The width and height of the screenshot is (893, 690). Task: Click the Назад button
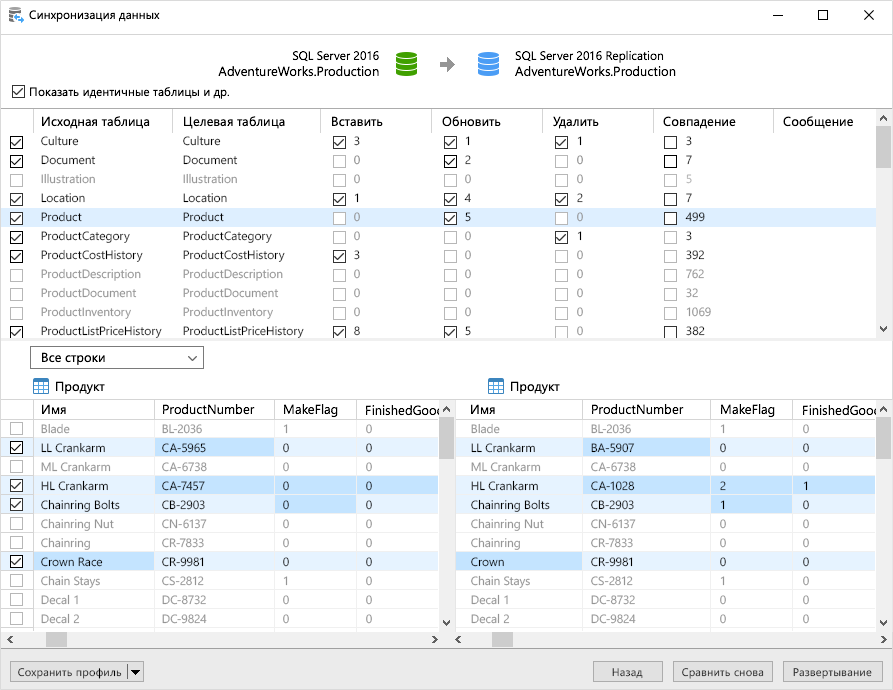pyautogui.click(x=627, y=672)
